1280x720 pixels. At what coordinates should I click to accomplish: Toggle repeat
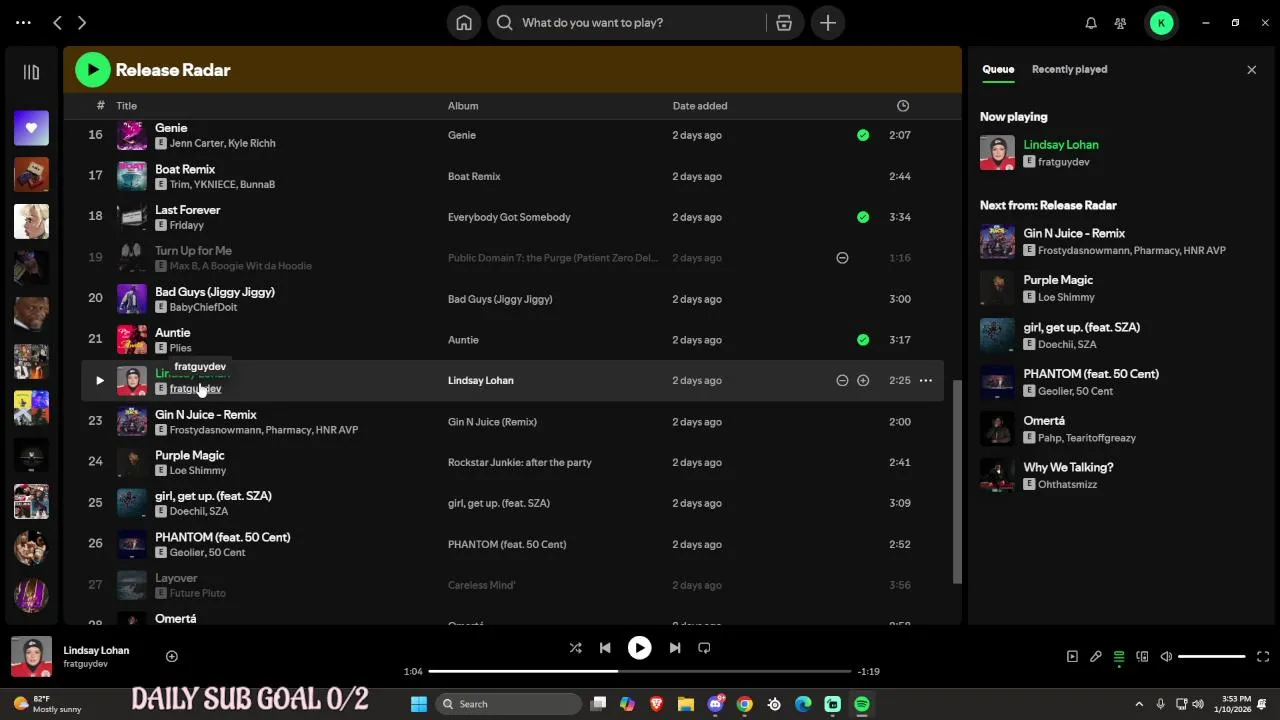tap(704, 648)
